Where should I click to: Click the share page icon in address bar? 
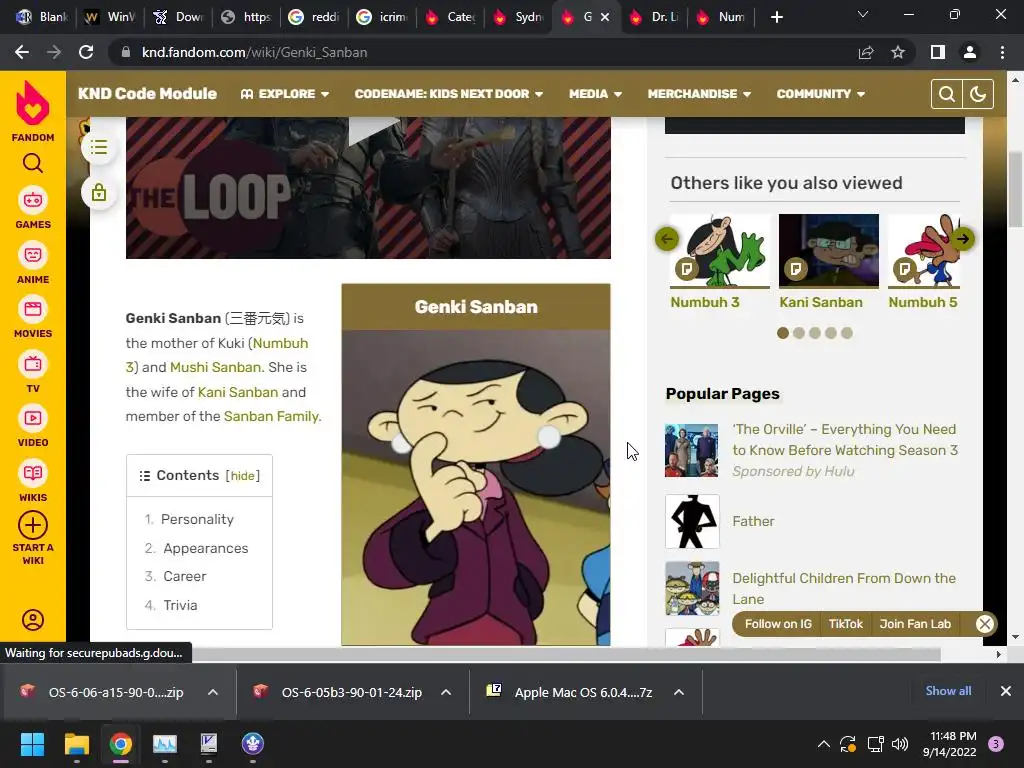866,52
